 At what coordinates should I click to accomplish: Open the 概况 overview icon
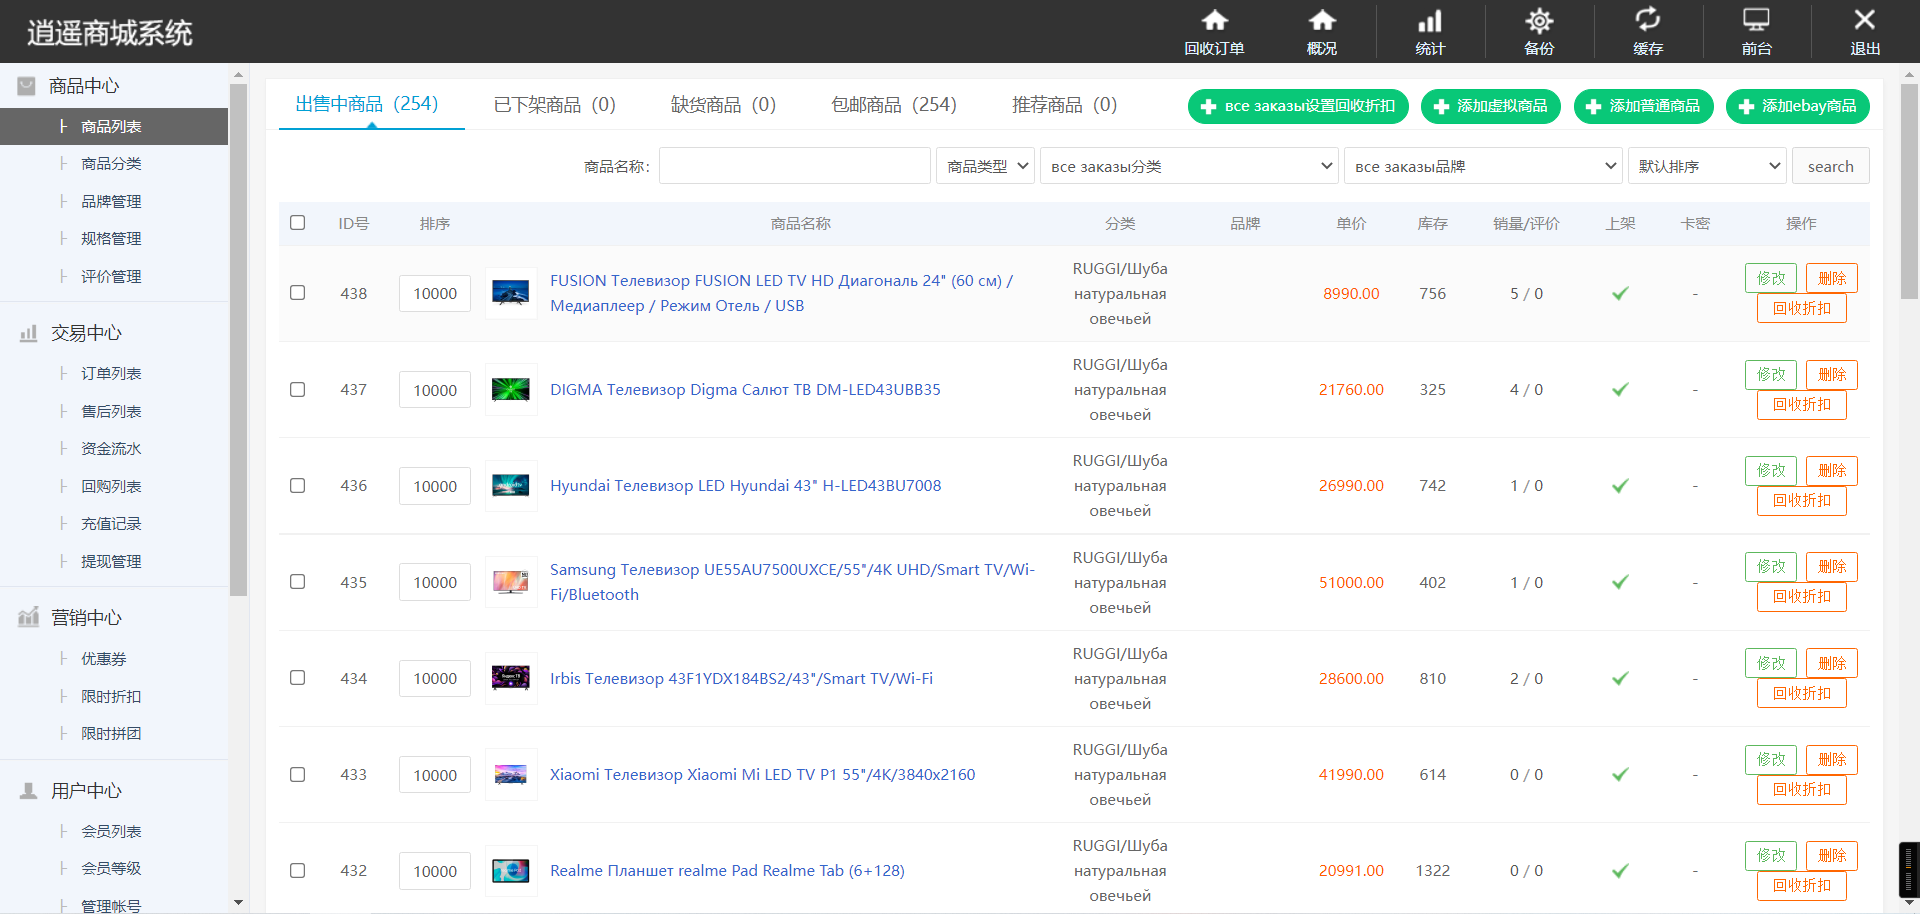click(x=1322, y=20)
